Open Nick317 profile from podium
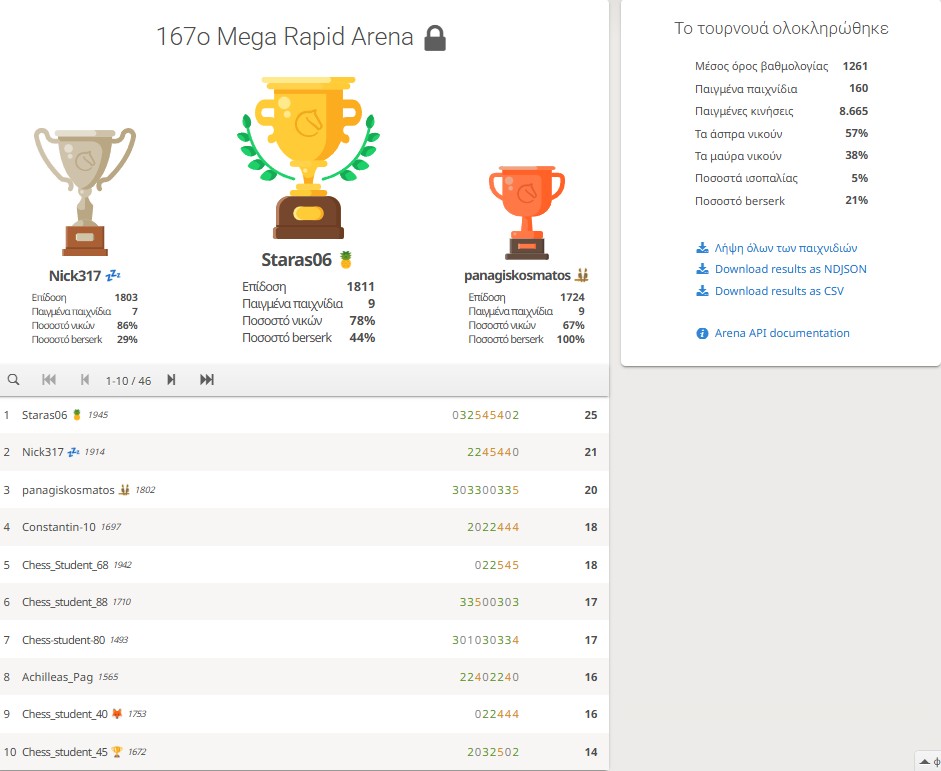 (x=75, y=276)
